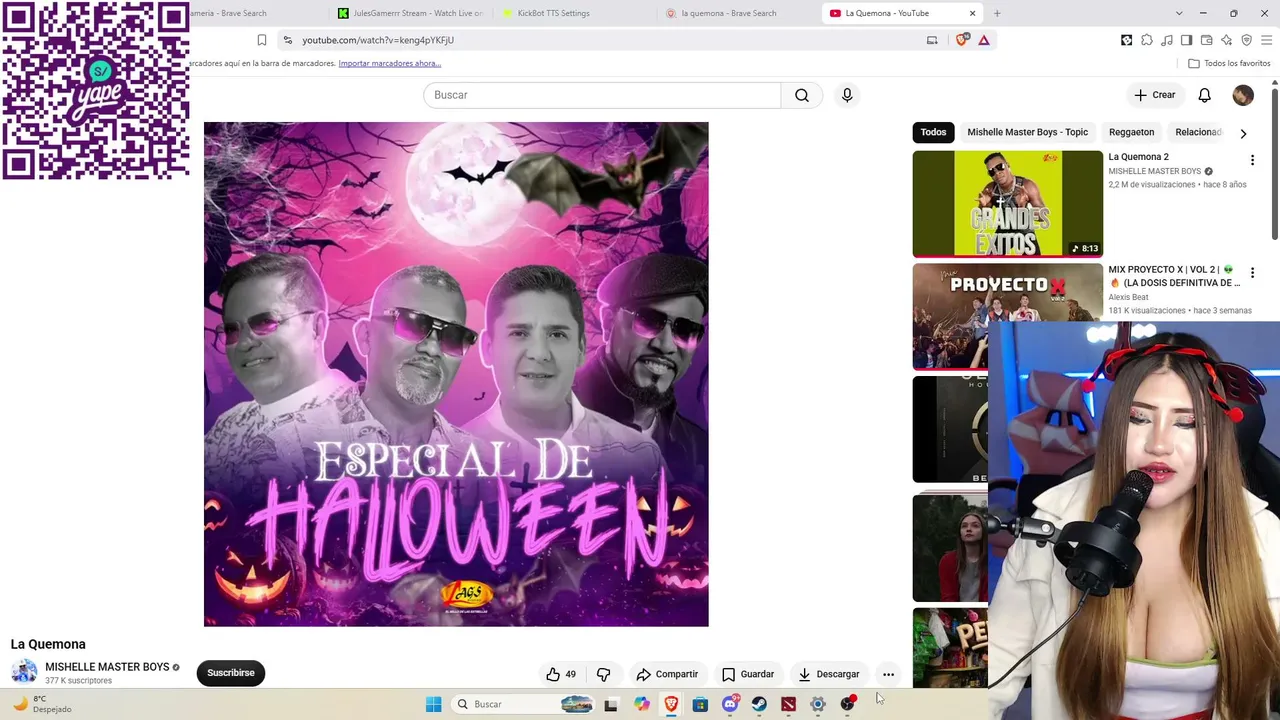Open Brave extensions puzzle icon
Screen dimensions: 1280x720
pos(1147,40)
